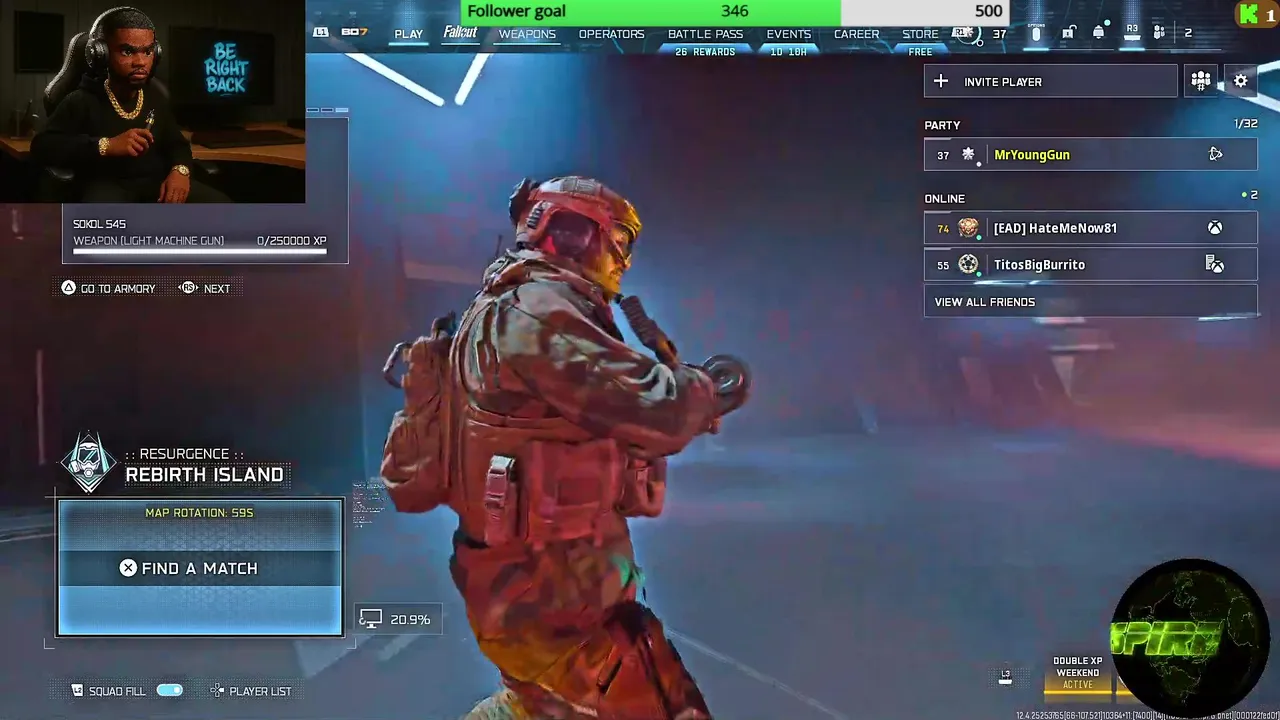
Task: Click Battle.net platform icon for MrYoungGun
Action: pyautogui.click(x=1215, y=154)
